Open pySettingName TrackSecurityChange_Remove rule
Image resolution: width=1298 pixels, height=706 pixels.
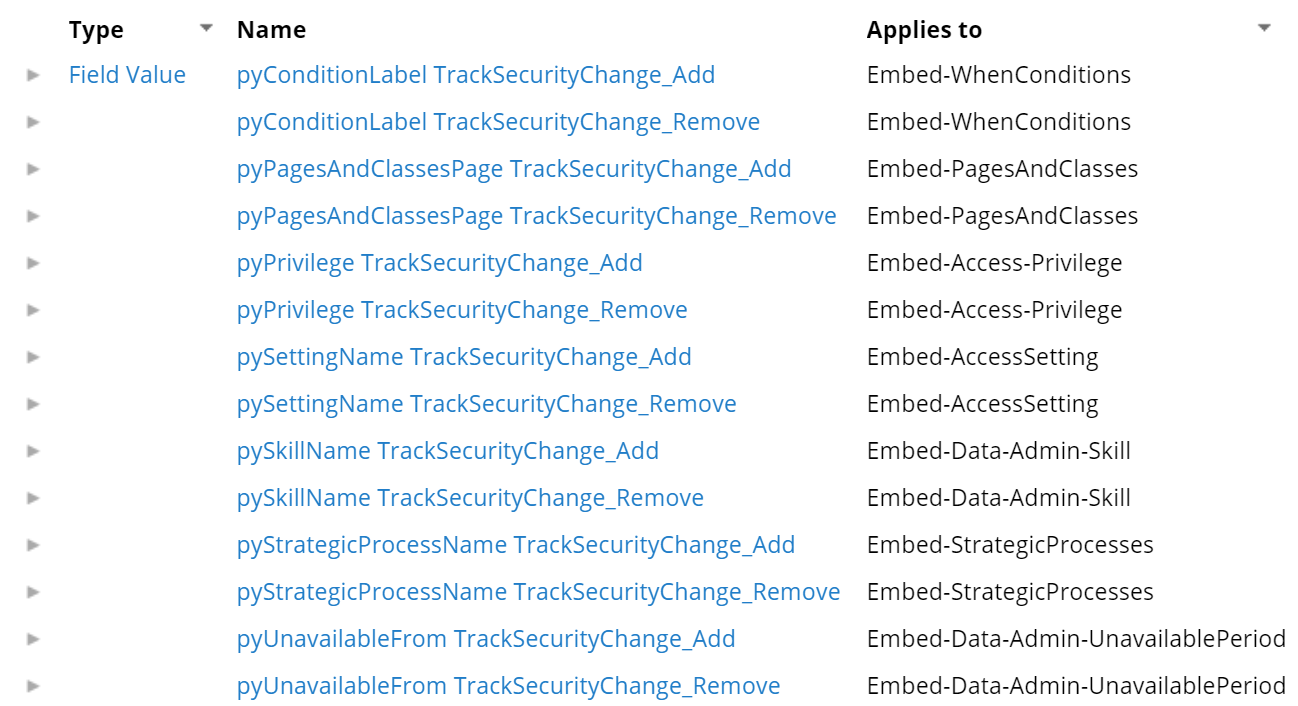click(487, 404)
